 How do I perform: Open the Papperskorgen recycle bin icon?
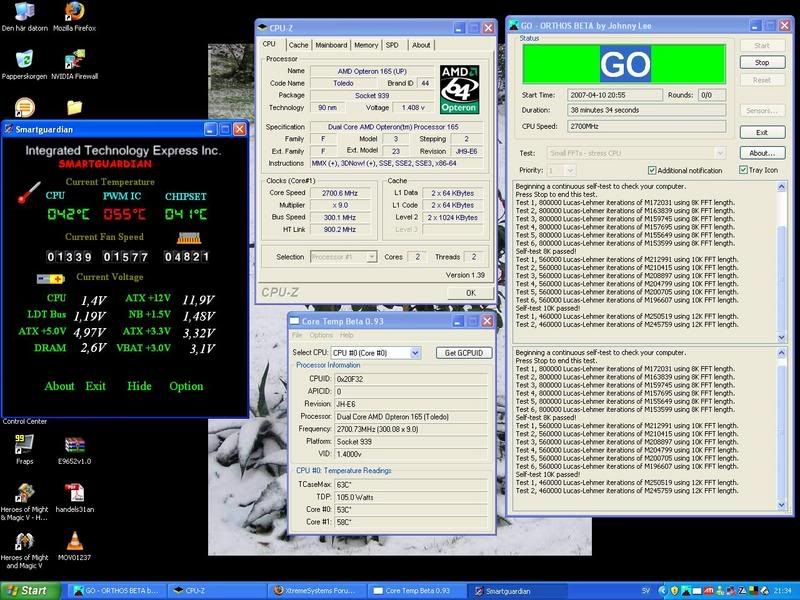click(x=24, y=65)
